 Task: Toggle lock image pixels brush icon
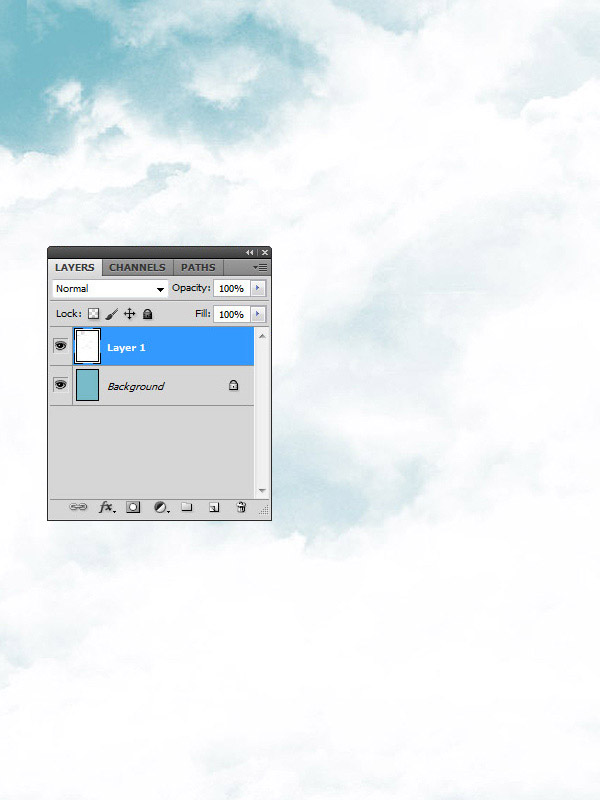pyautogui.click(x=112, y=314)
